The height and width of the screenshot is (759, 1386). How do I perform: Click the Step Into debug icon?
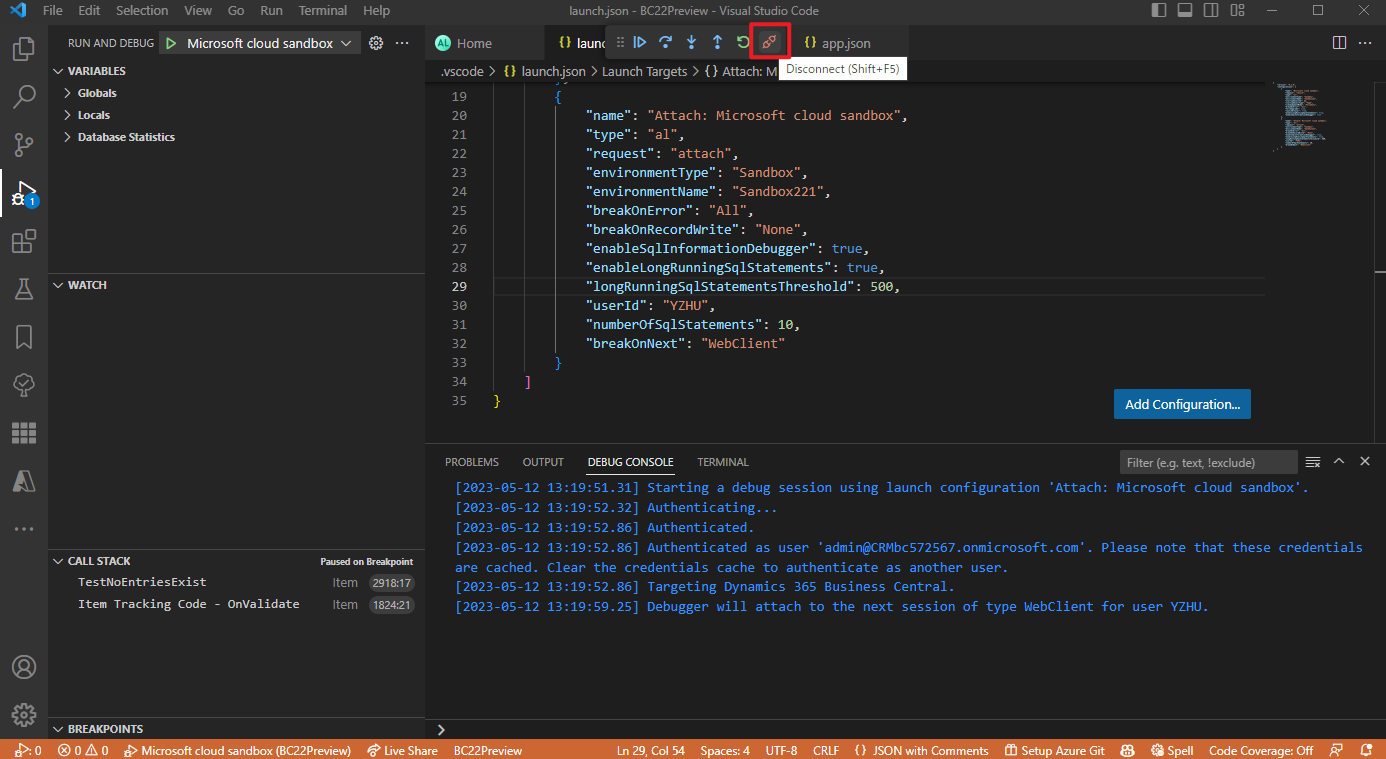[692, 42]
